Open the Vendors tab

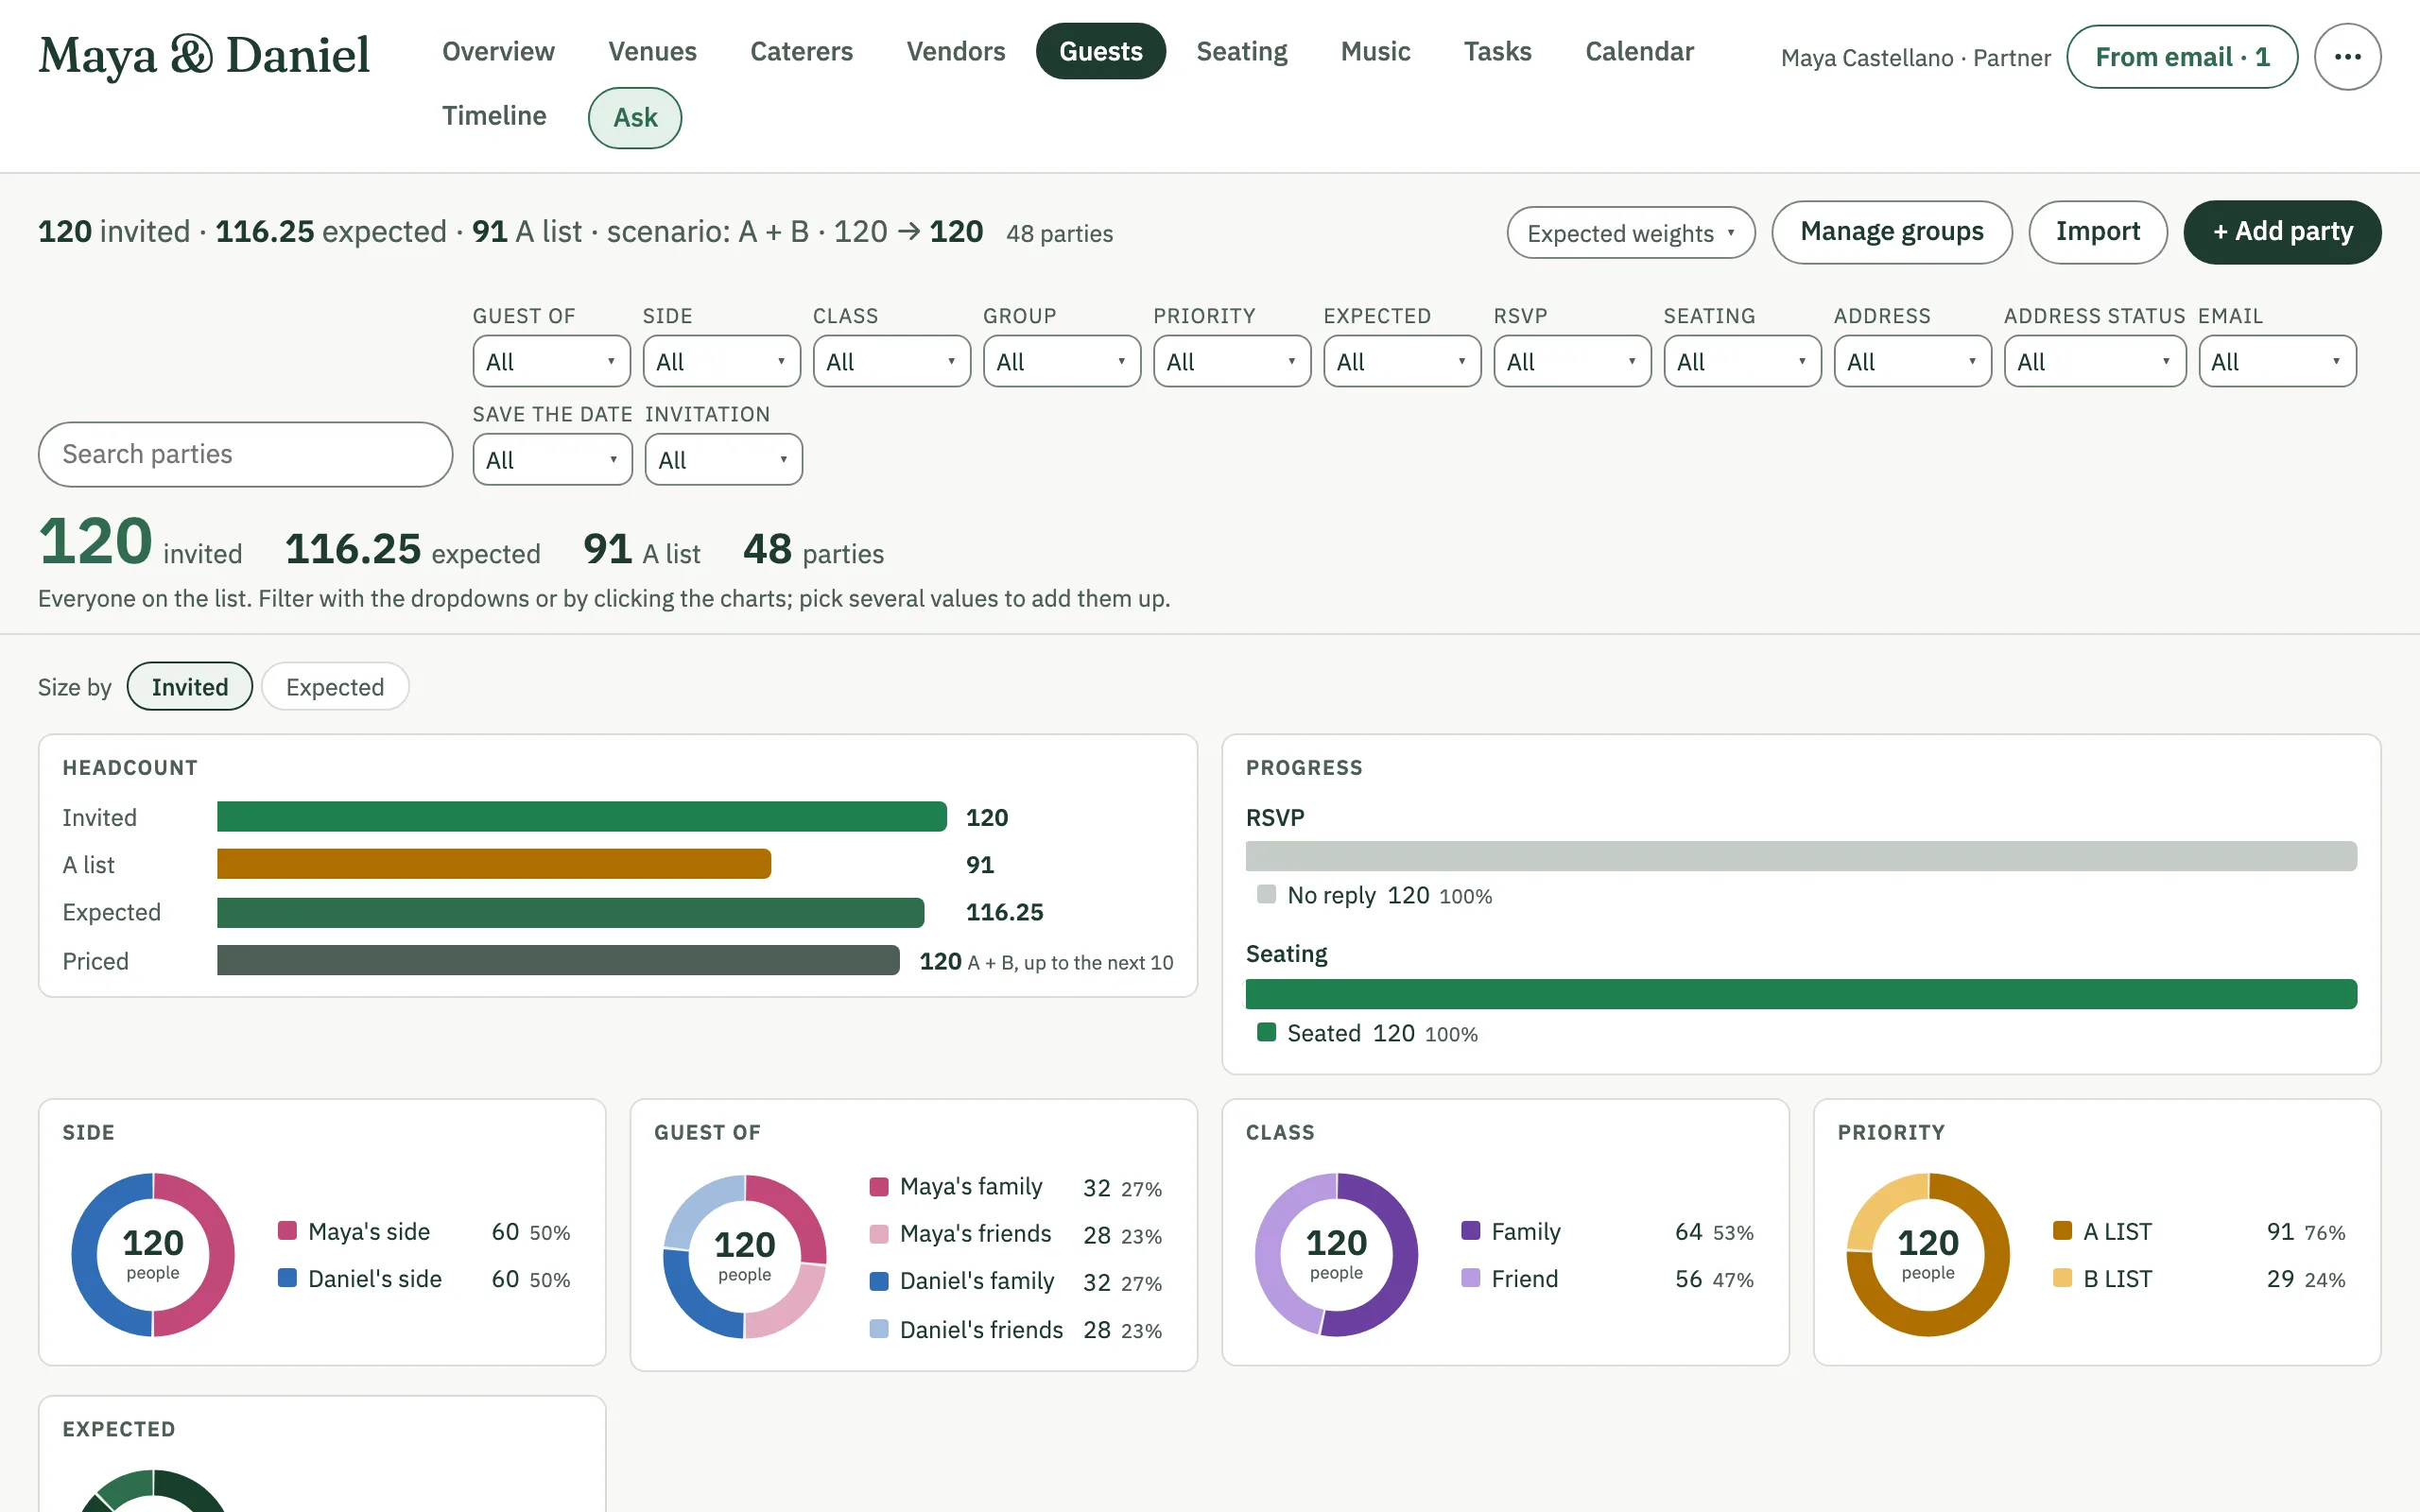pyautogui.click(x=955, y=51)
